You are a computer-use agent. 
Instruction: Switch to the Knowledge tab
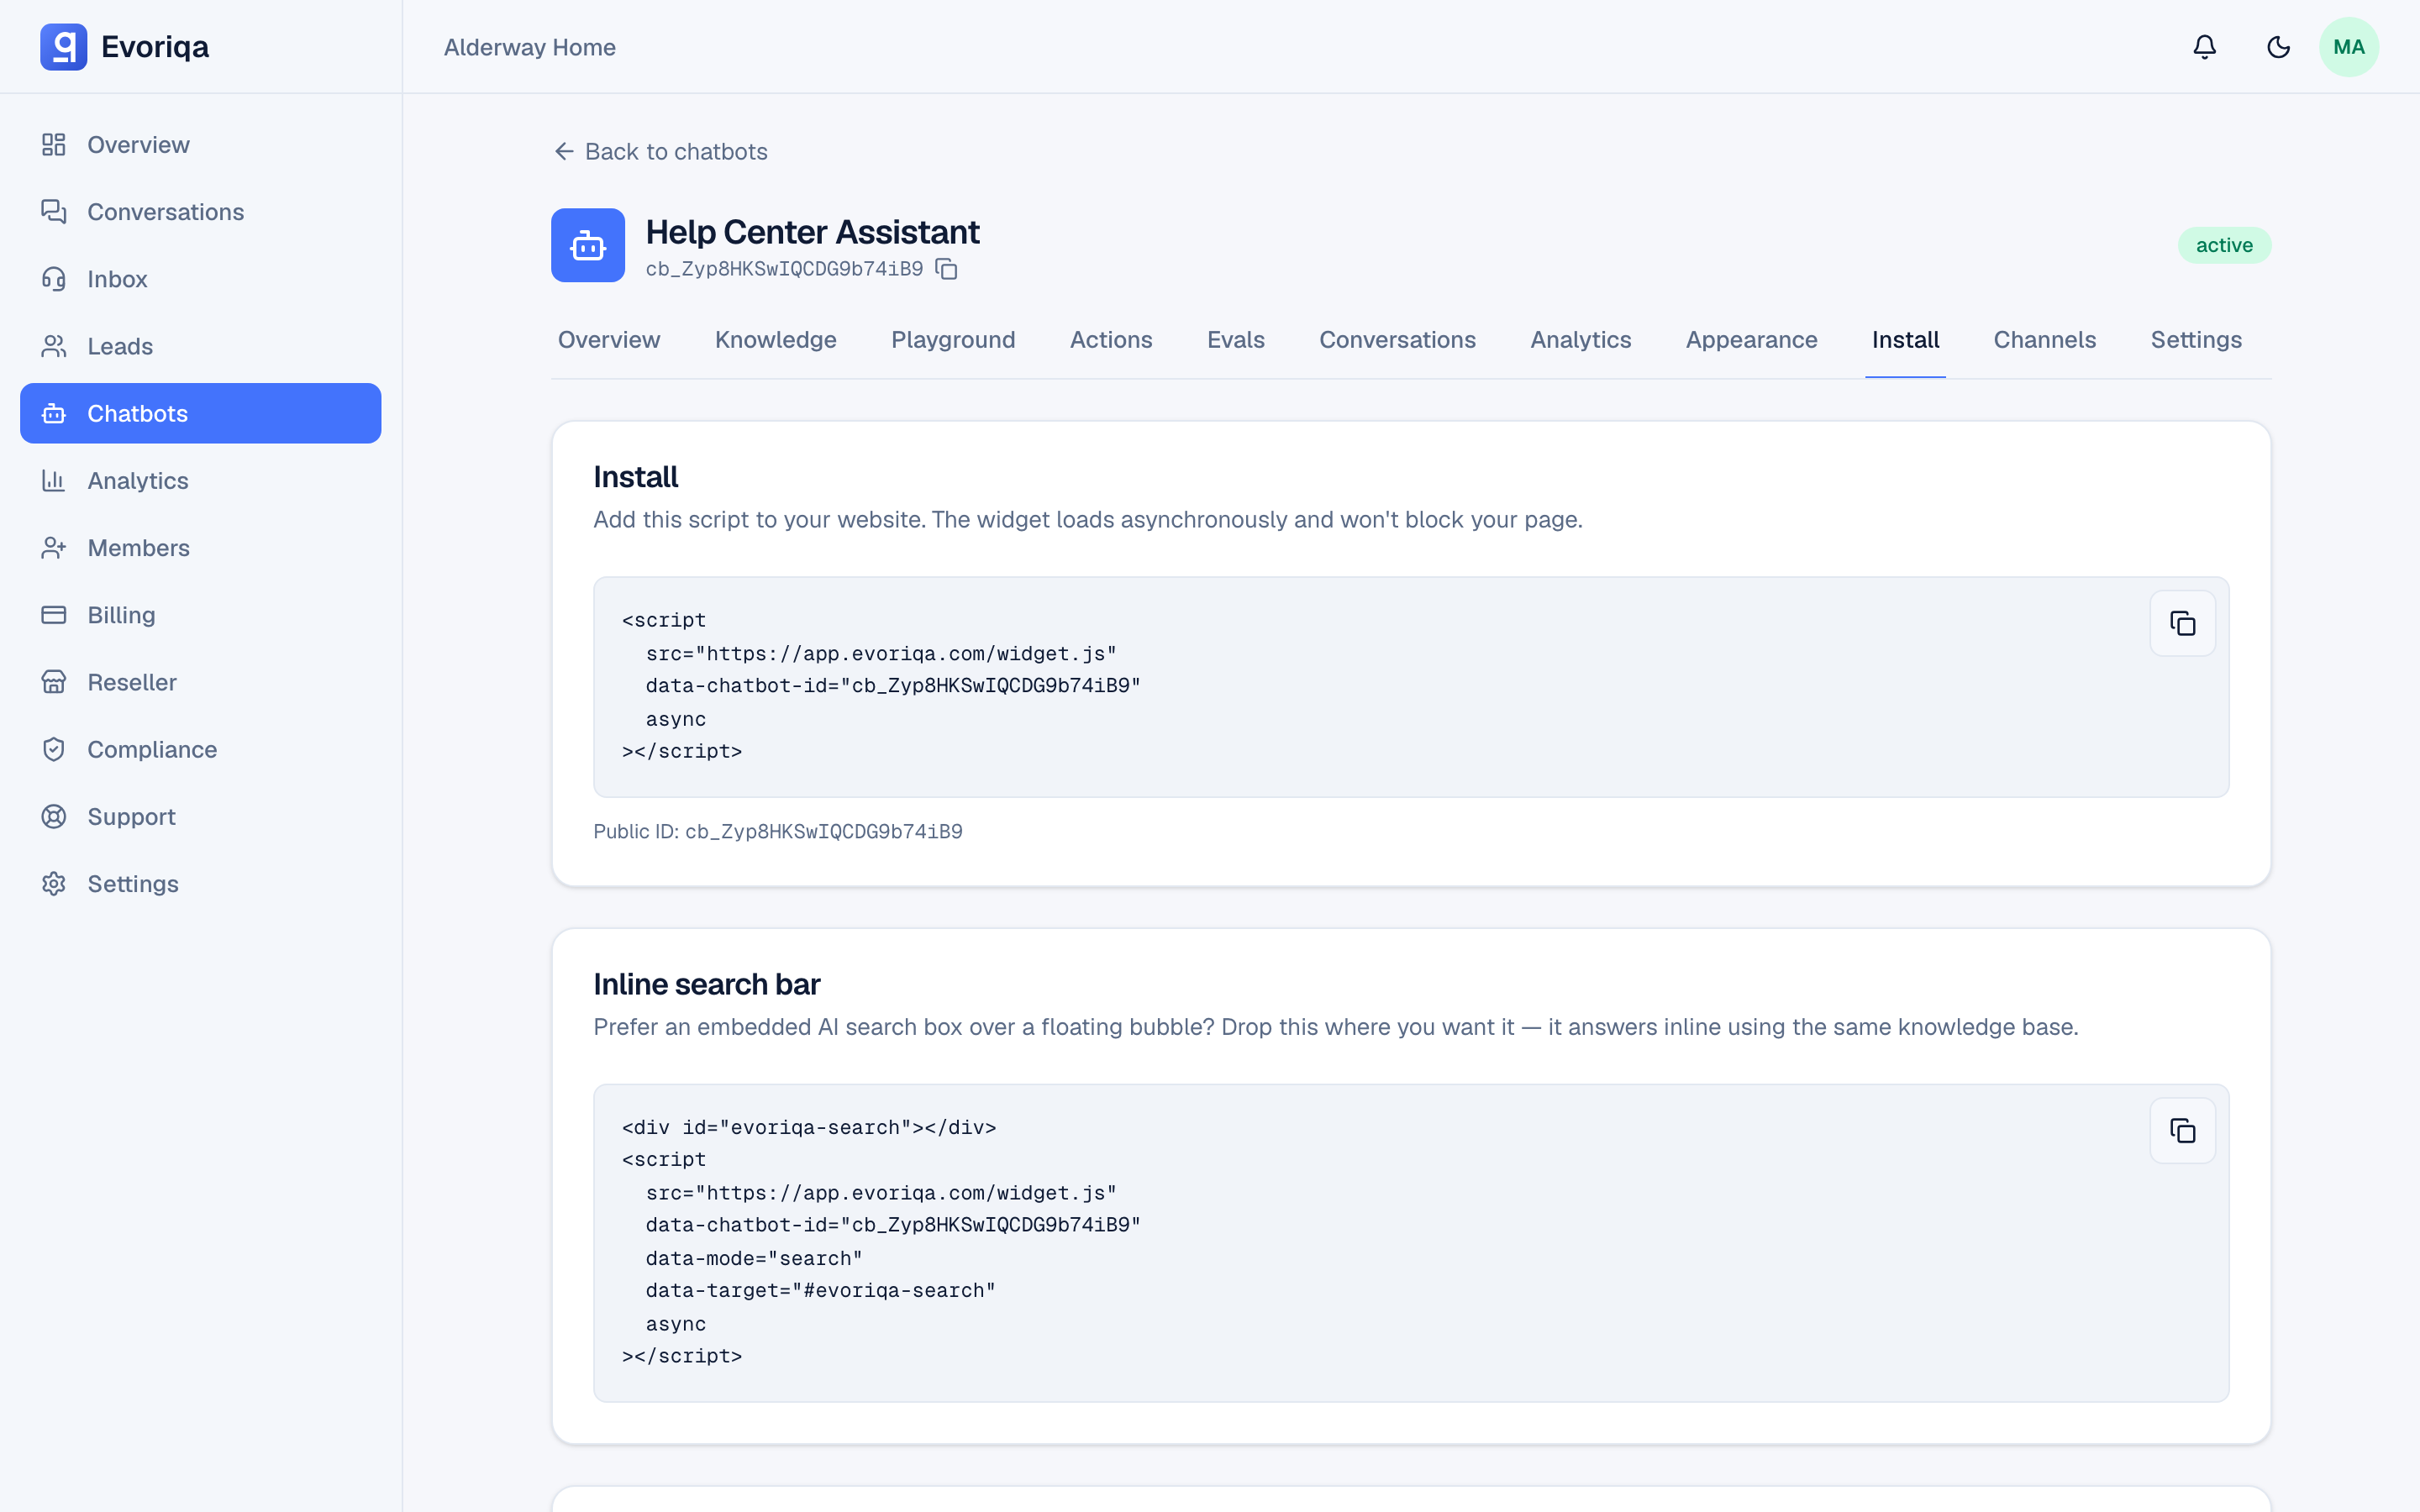(776, 340)
